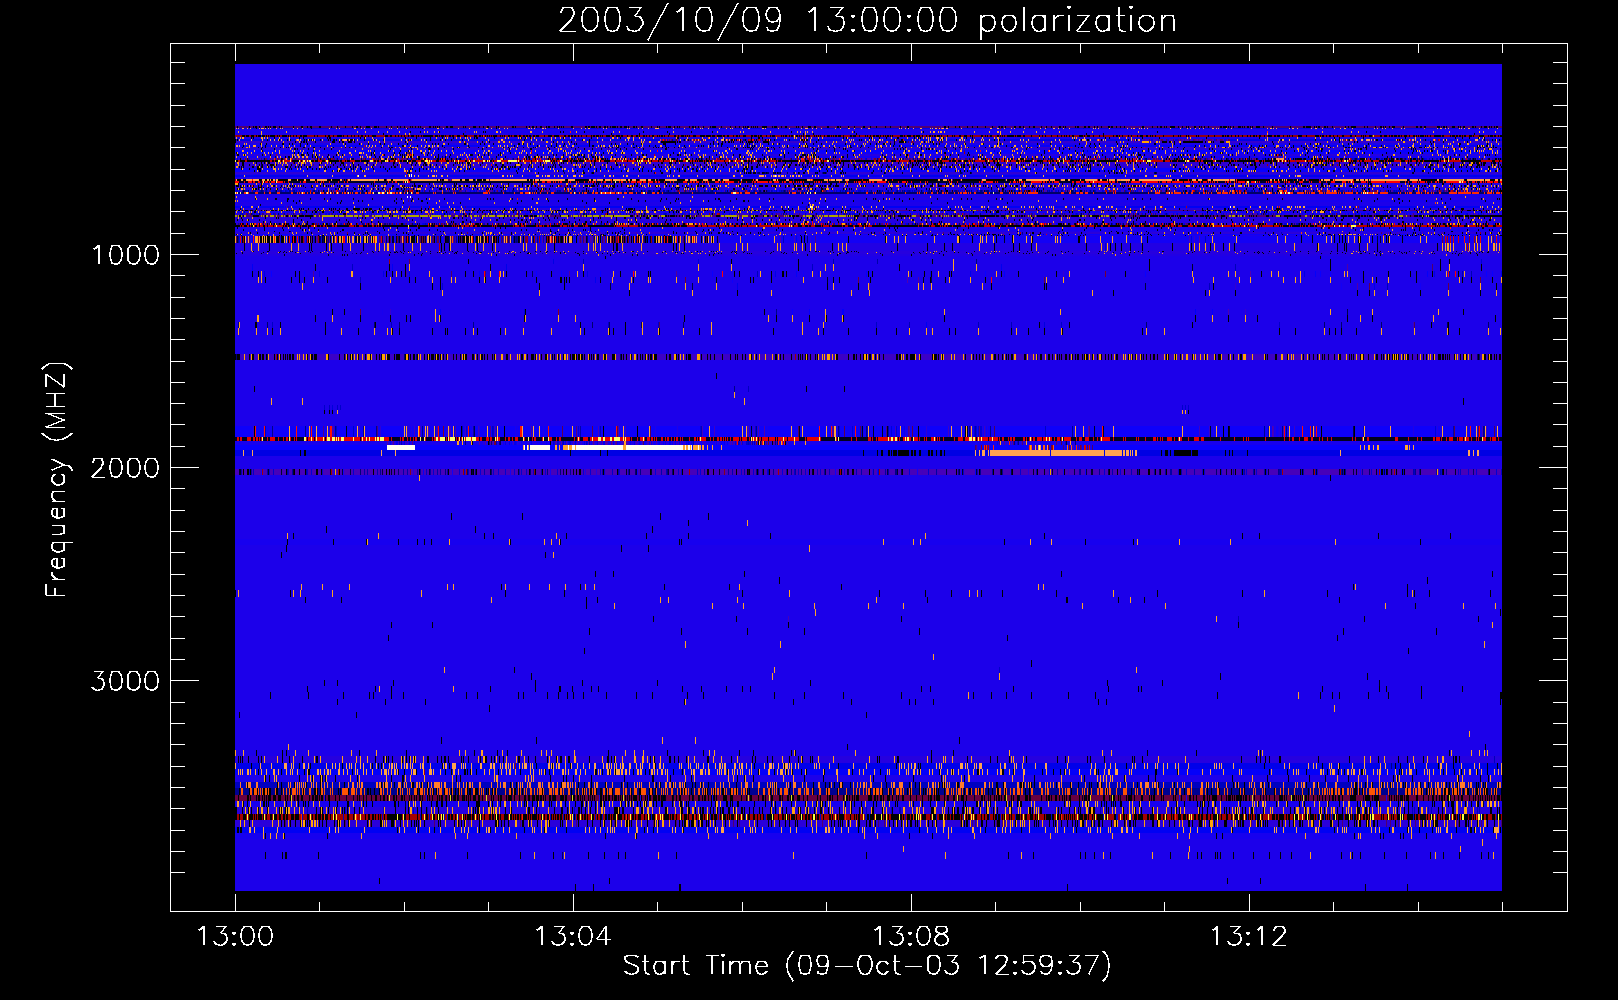Screen dimensions: 1618x1000
Task: Click the short white streak left of 13:02
Action: tap(401, 448)
